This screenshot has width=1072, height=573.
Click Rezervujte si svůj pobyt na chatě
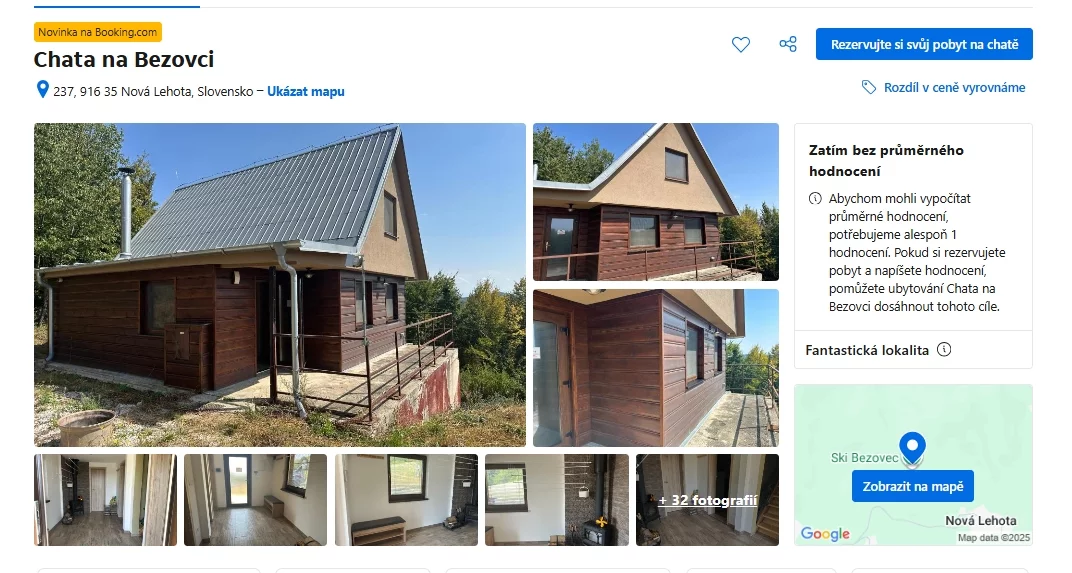(x=924, y=44)
